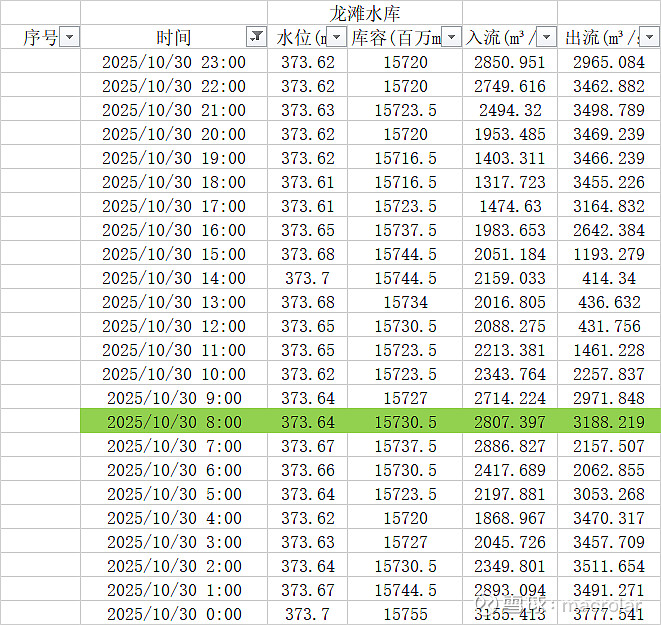The height and width of the screenshot is (625, 661).
Task: Select cell 2025/10/30 18:00
Action: [x=174, y=182]
